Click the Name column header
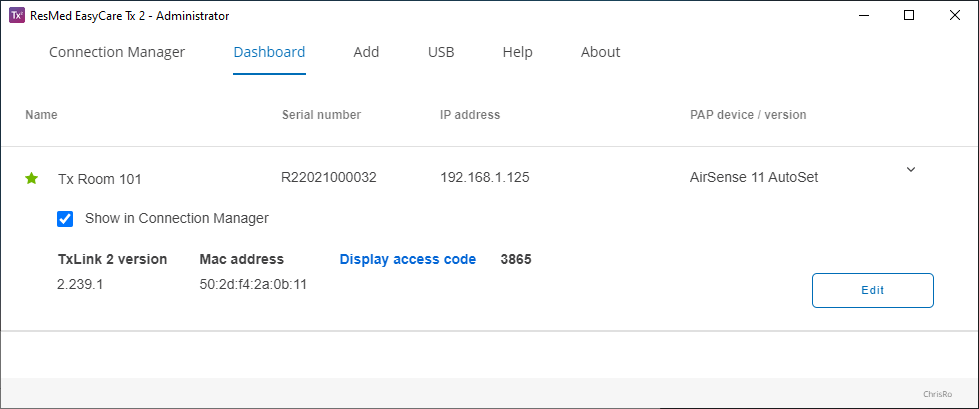The height and width of the screenshot is (409, 979). [x=41, y=115]
